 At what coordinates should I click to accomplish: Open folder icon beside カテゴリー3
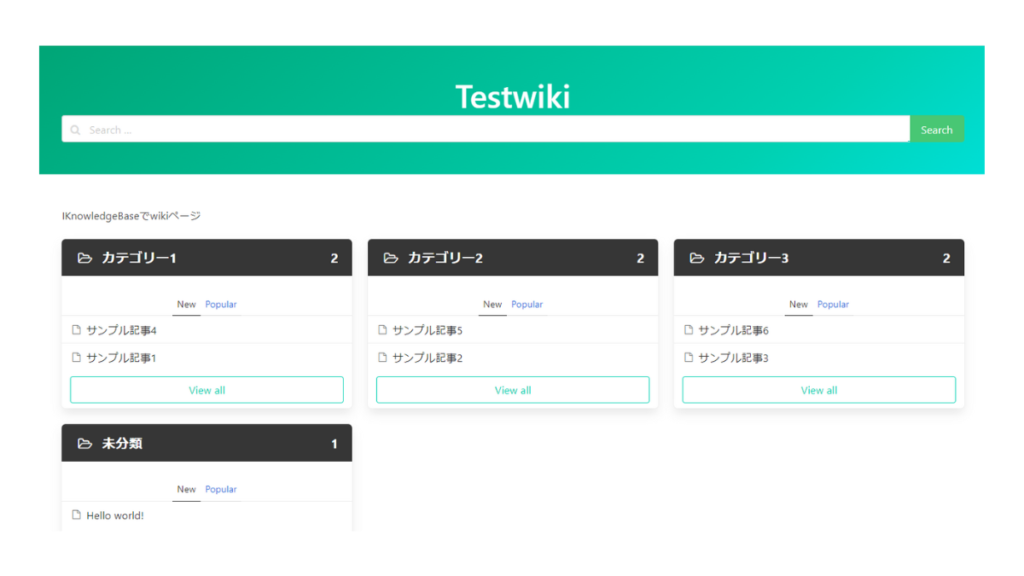coord(697,258)
